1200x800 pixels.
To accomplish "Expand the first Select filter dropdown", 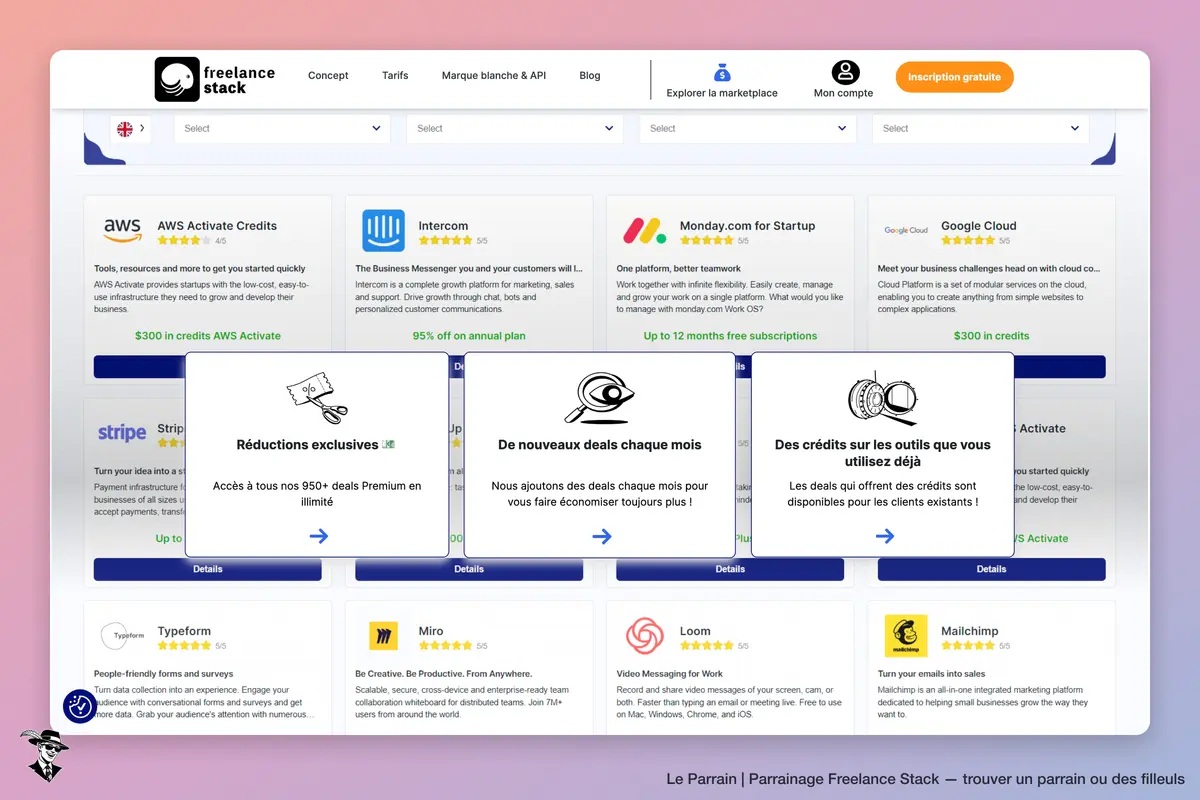I will (x=282, y=128).
